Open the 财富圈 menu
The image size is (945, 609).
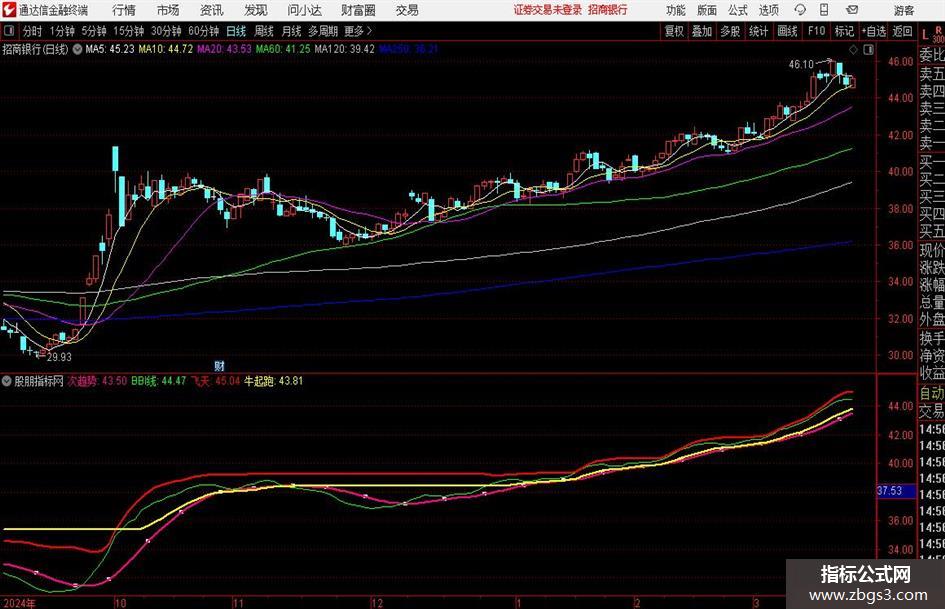pyautogui.click(x=358, y=10)
